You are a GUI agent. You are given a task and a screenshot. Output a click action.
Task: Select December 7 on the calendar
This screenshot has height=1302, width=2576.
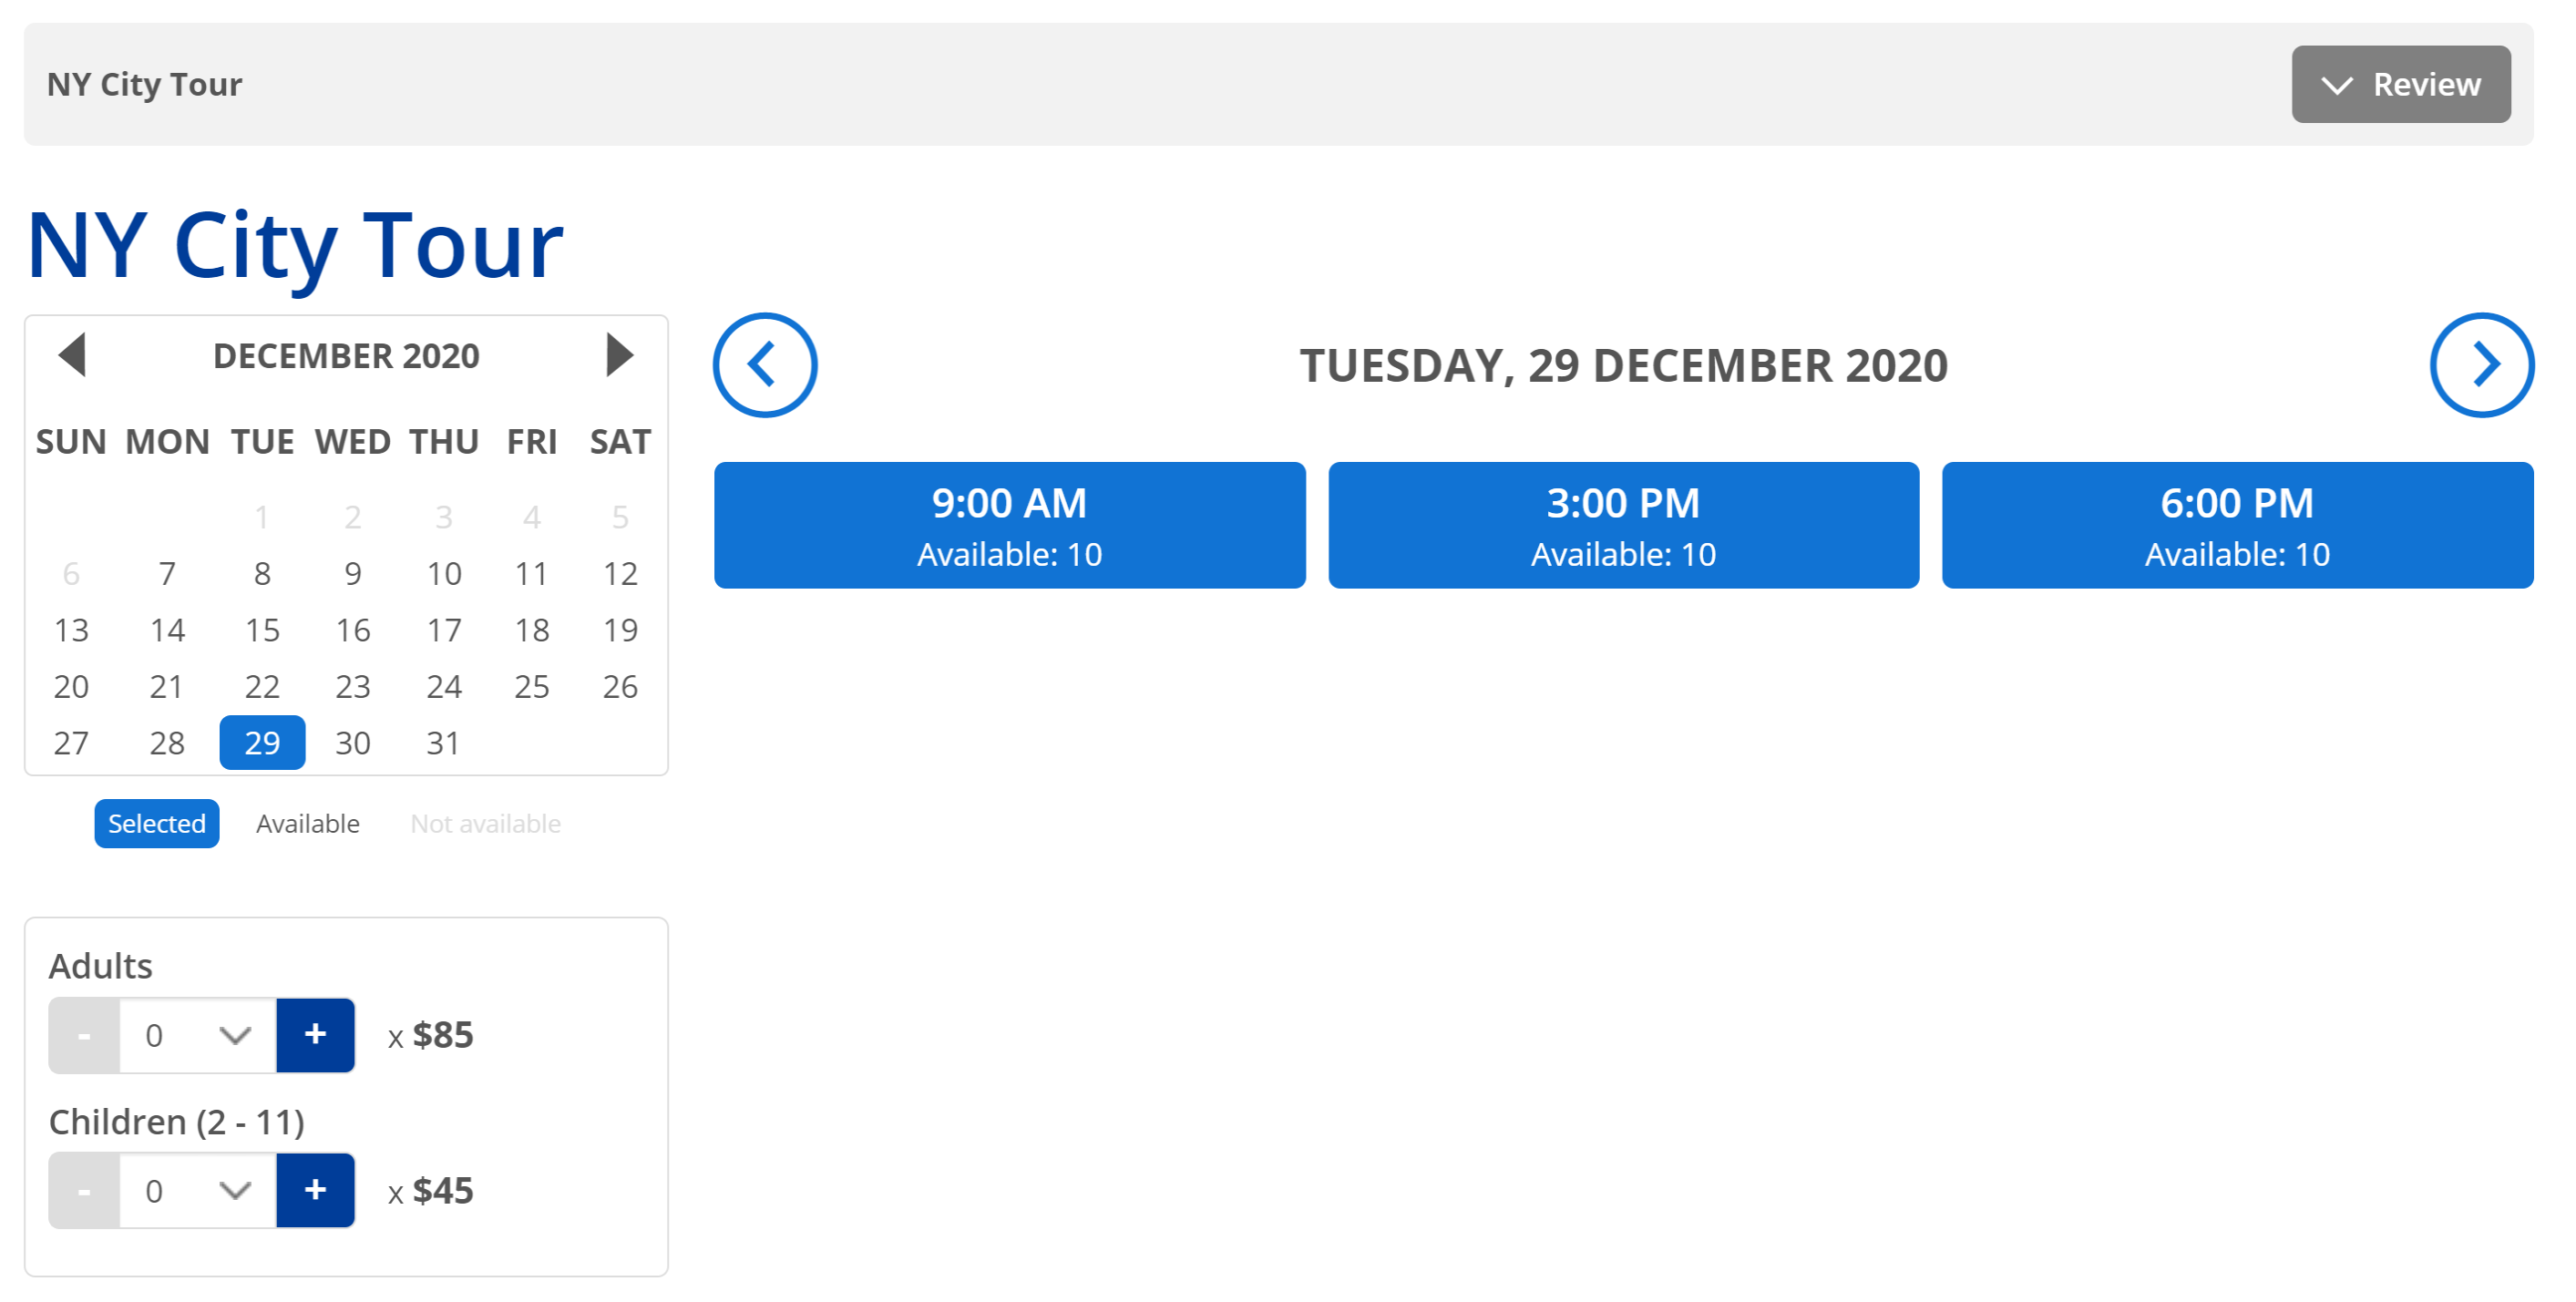tap(167, 574)
